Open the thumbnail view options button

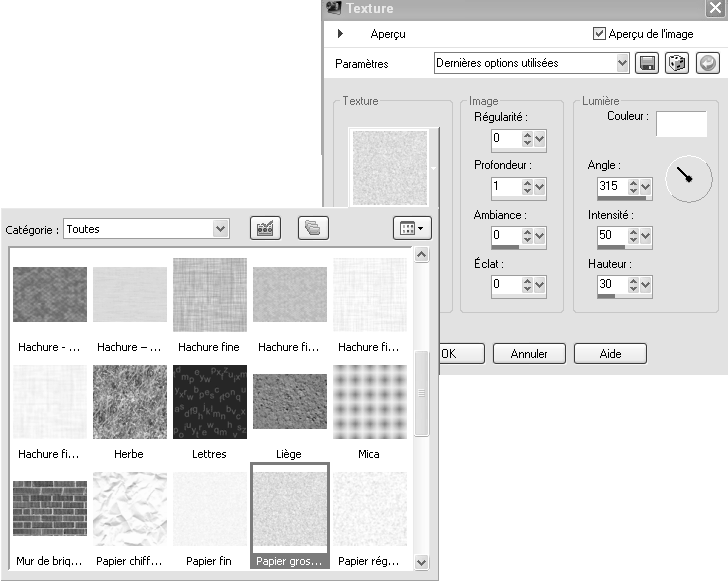point(411,228)
